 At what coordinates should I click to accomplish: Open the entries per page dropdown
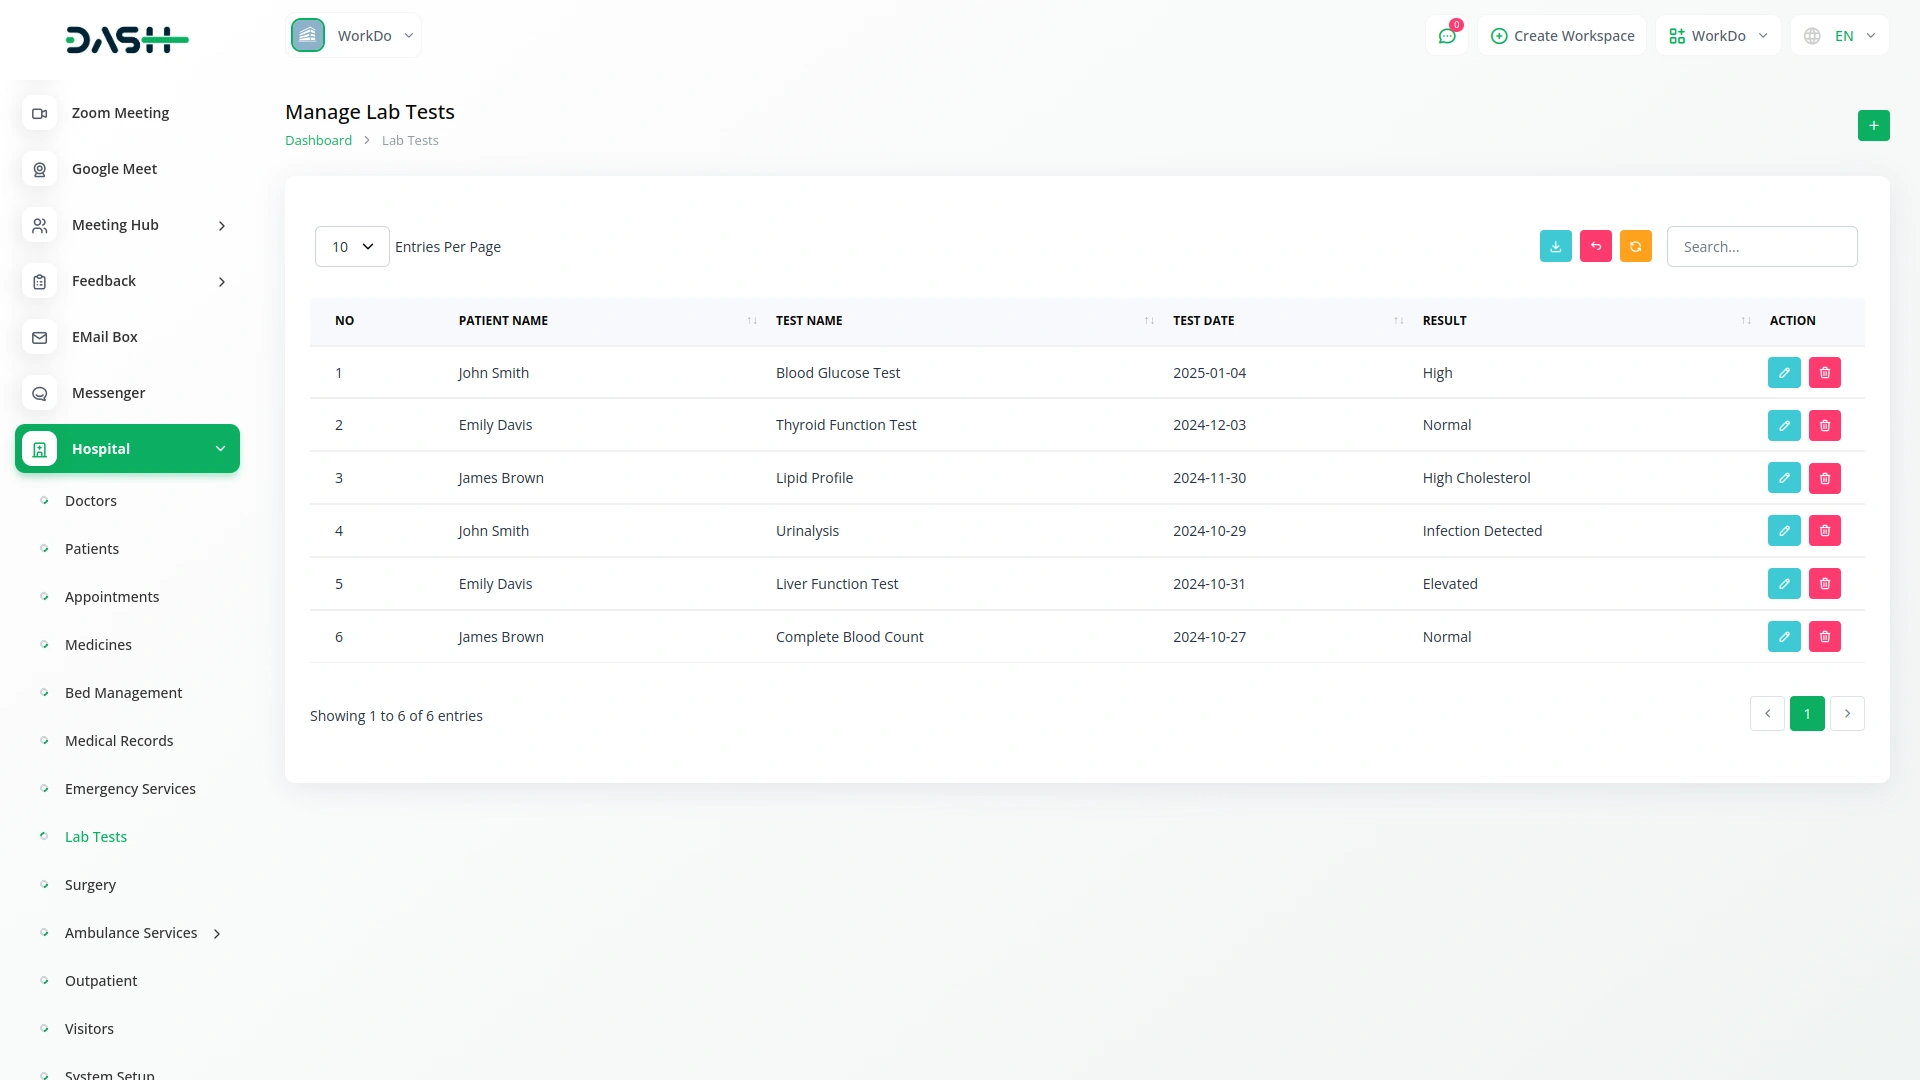(x=352, y=247)
